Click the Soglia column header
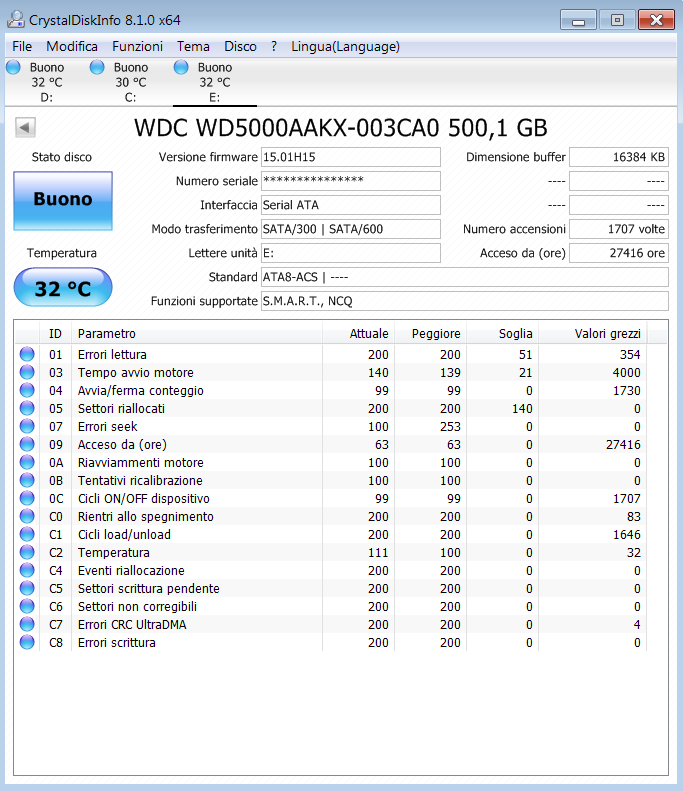683x791 pixels. click(503, 333)
